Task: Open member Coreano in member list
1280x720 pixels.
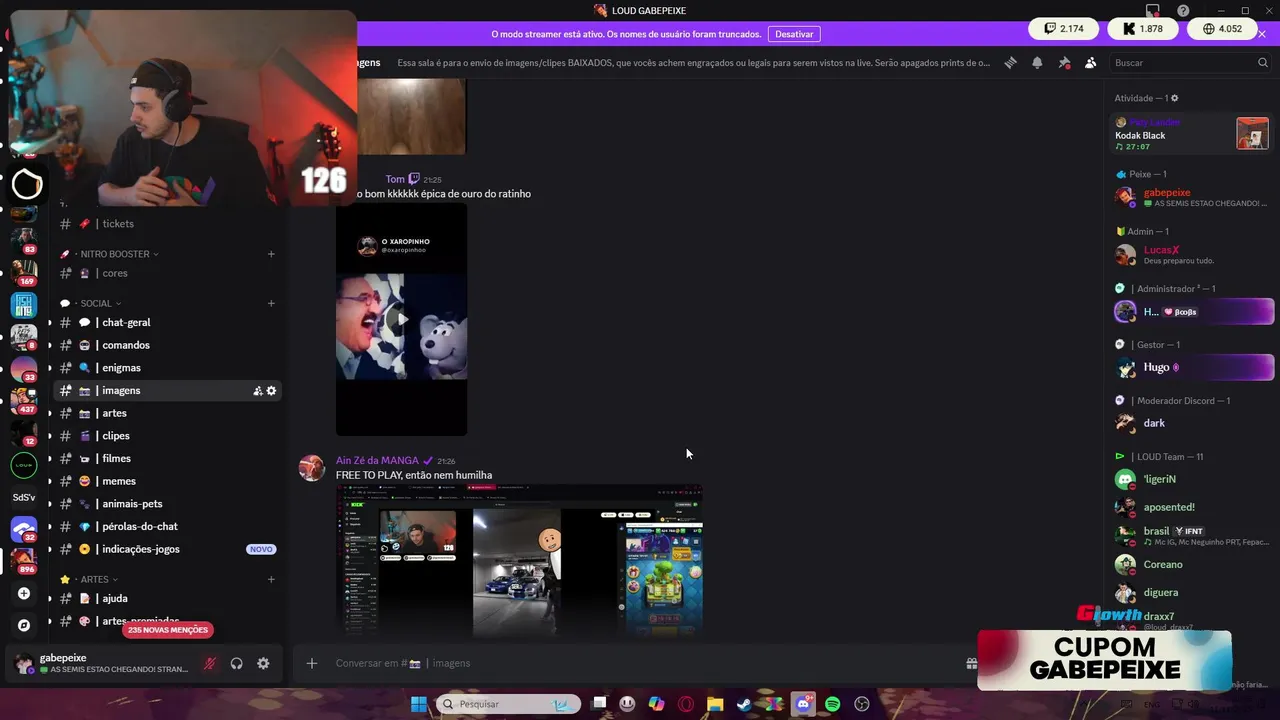Action: [x=1192, y=564]
